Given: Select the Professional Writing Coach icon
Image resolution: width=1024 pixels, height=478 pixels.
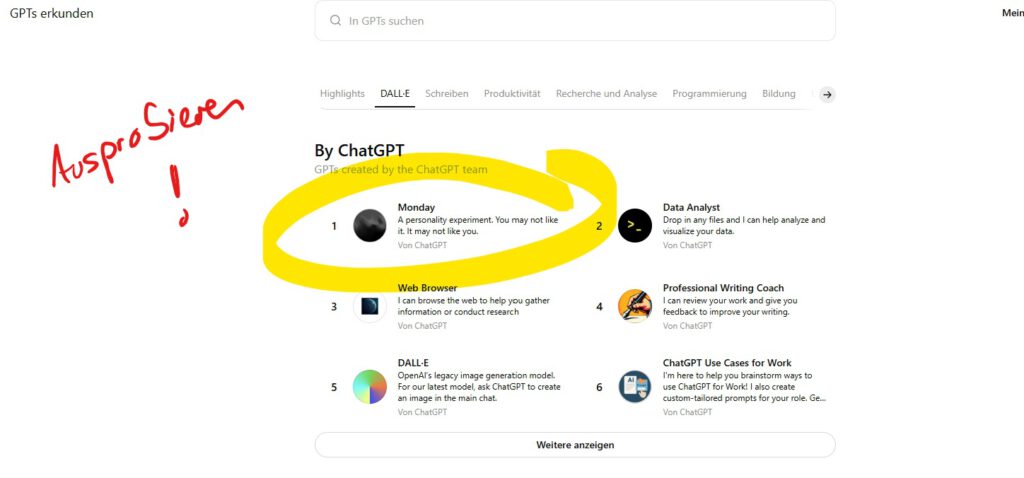Looking at the screenshot, I should click(635, 306).
